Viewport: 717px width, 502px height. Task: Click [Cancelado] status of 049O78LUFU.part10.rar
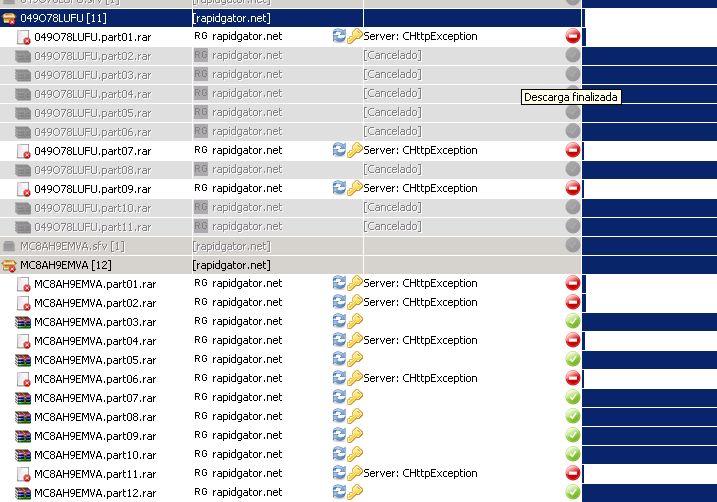[x=392, y=207]
